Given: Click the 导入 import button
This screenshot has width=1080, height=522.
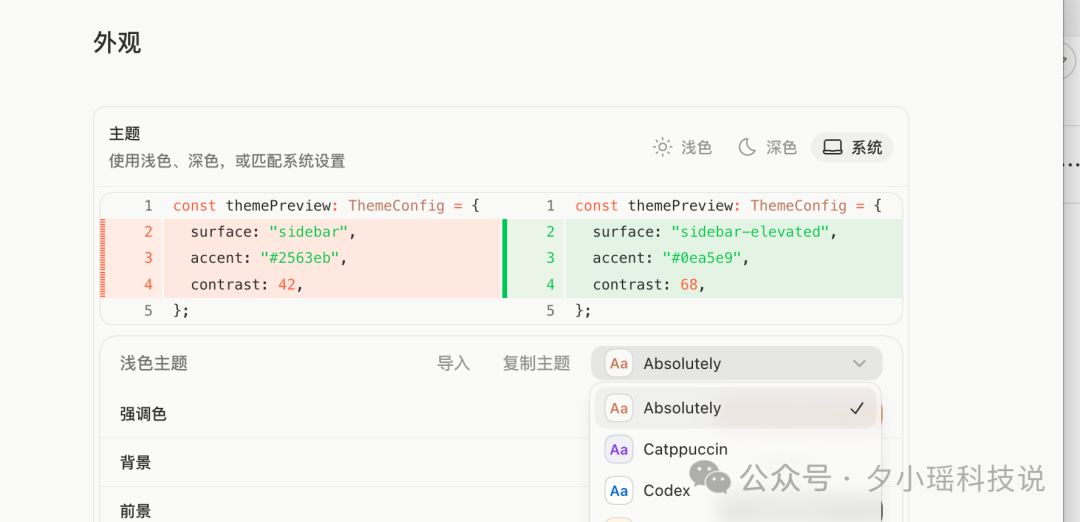Looking at the screenshot, I should pyautogui.click(x=453, y=364).
